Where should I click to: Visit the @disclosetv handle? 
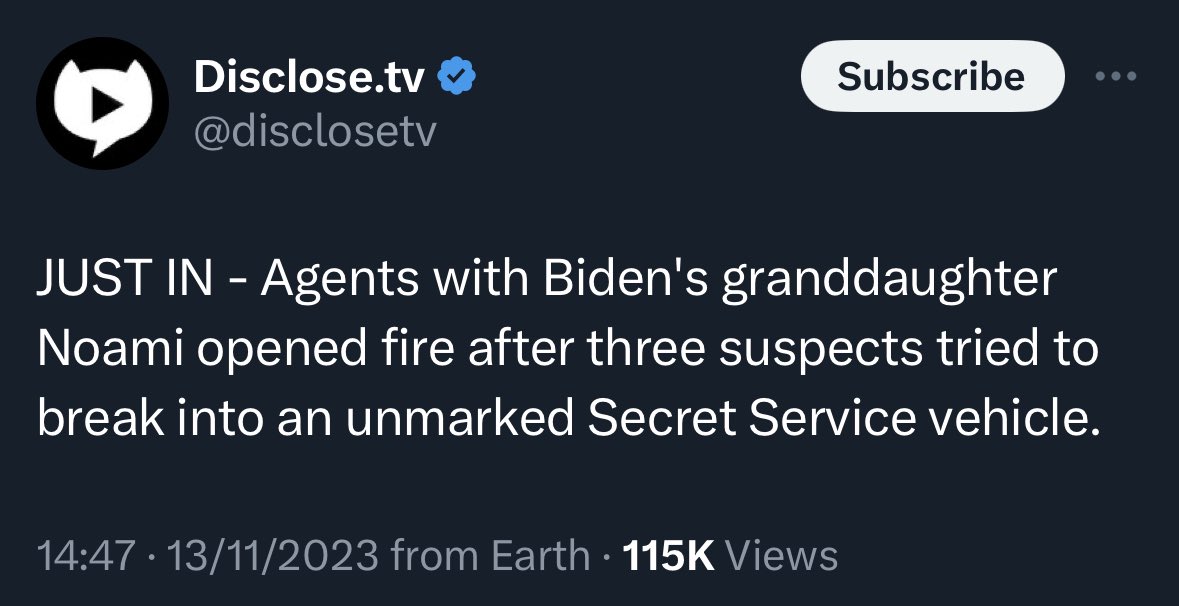coord(315,133)
